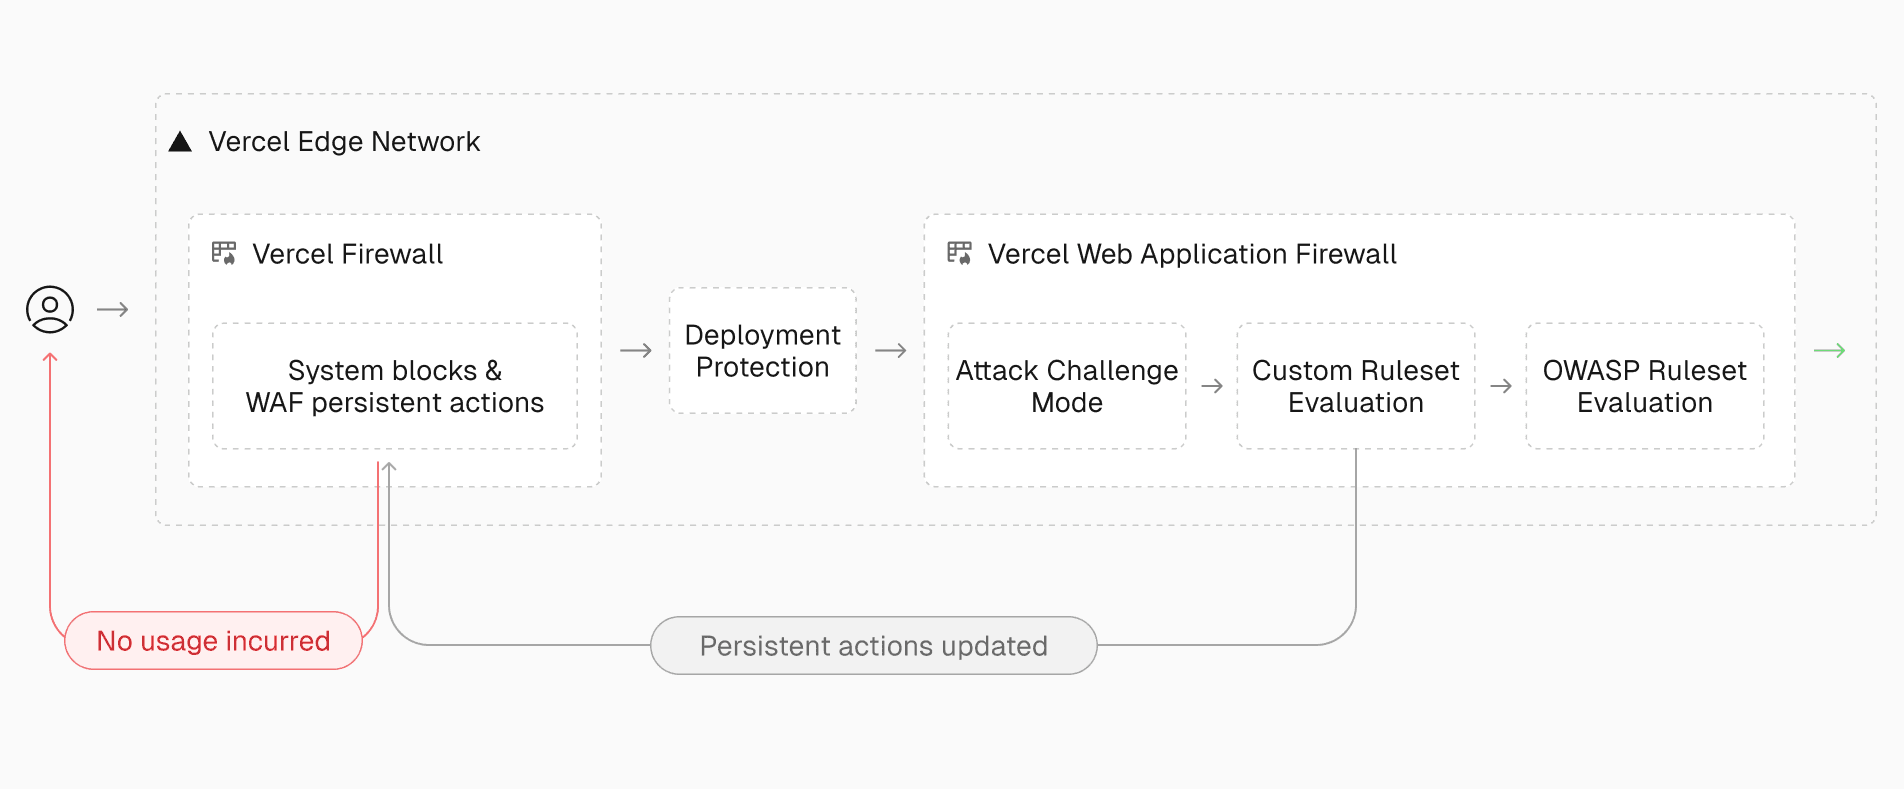Click the Web Application Firewall title icon
The image size is (1904, 789).
[960, 253]
